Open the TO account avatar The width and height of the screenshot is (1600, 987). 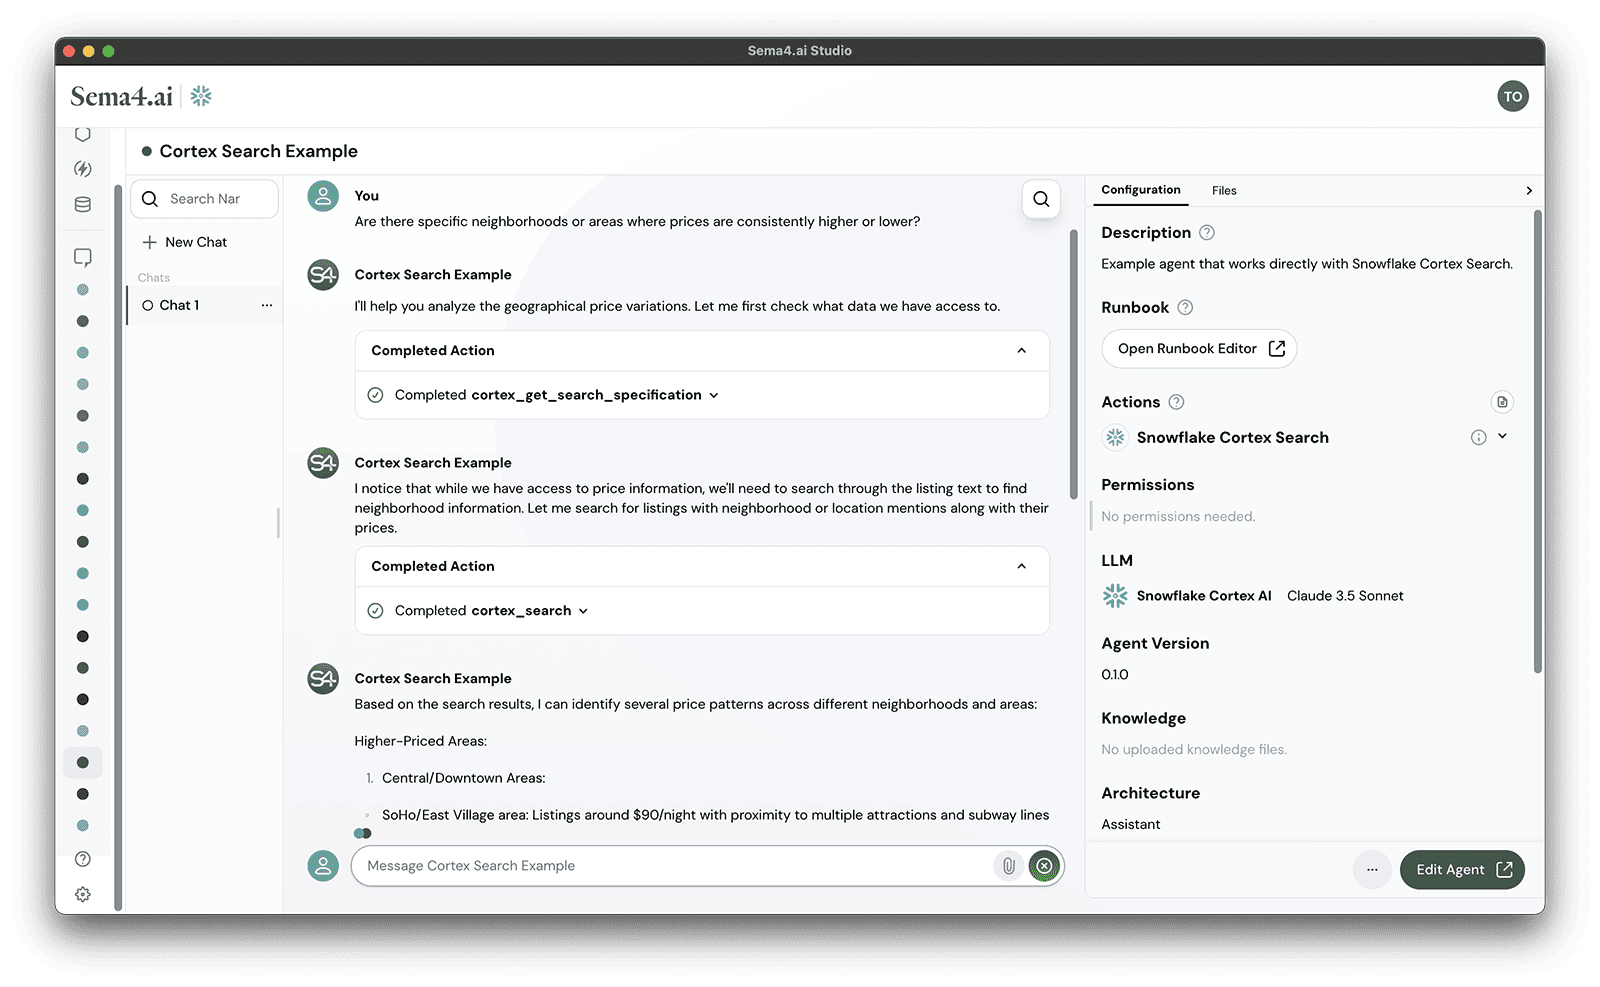click(1513, 96)
